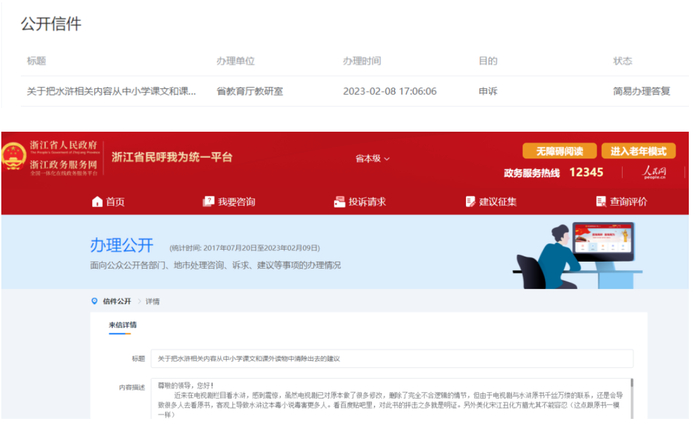Click the 人民网 logo in header

coord(654,172)
